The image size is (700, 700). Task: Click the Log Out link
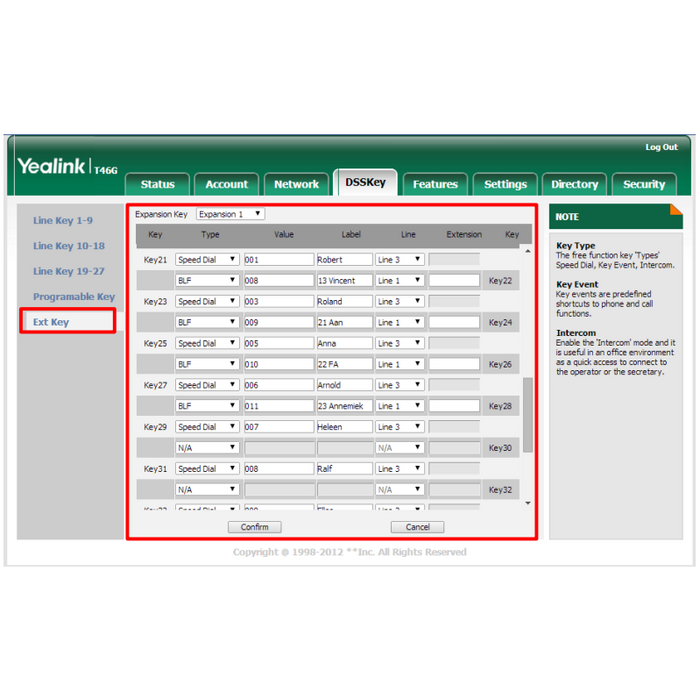661,147
